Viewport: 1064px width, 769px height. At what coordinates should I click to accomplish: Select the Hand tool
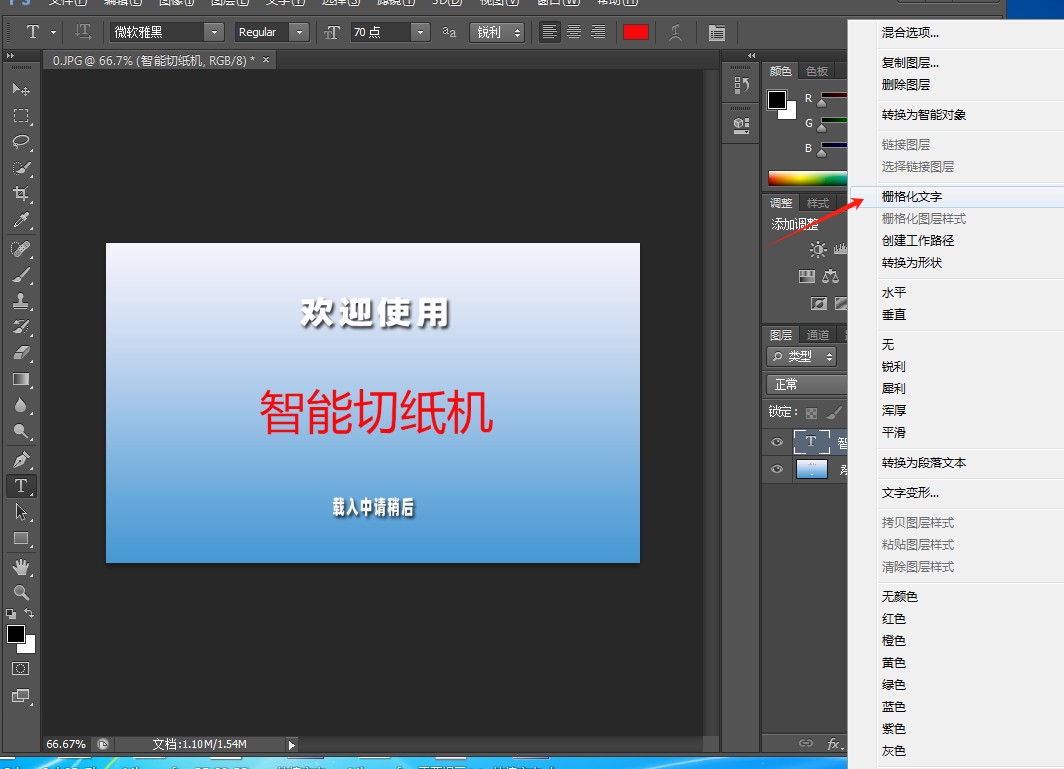[x=21, y=567]
